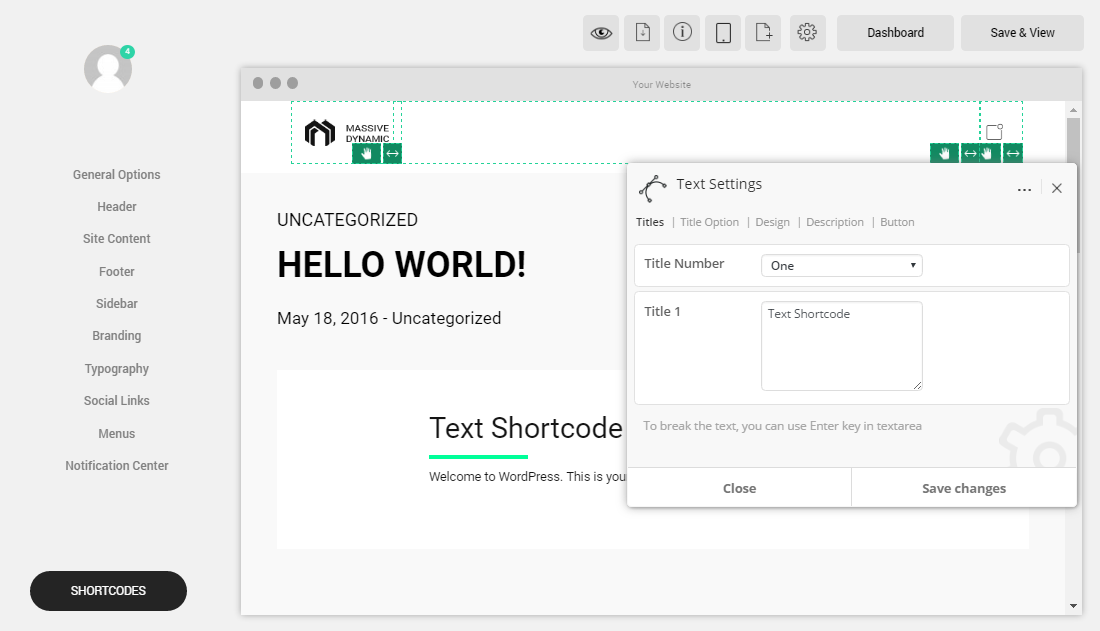
Task: Click inside the Title 1 text area
Action: (x=841, y=345)
